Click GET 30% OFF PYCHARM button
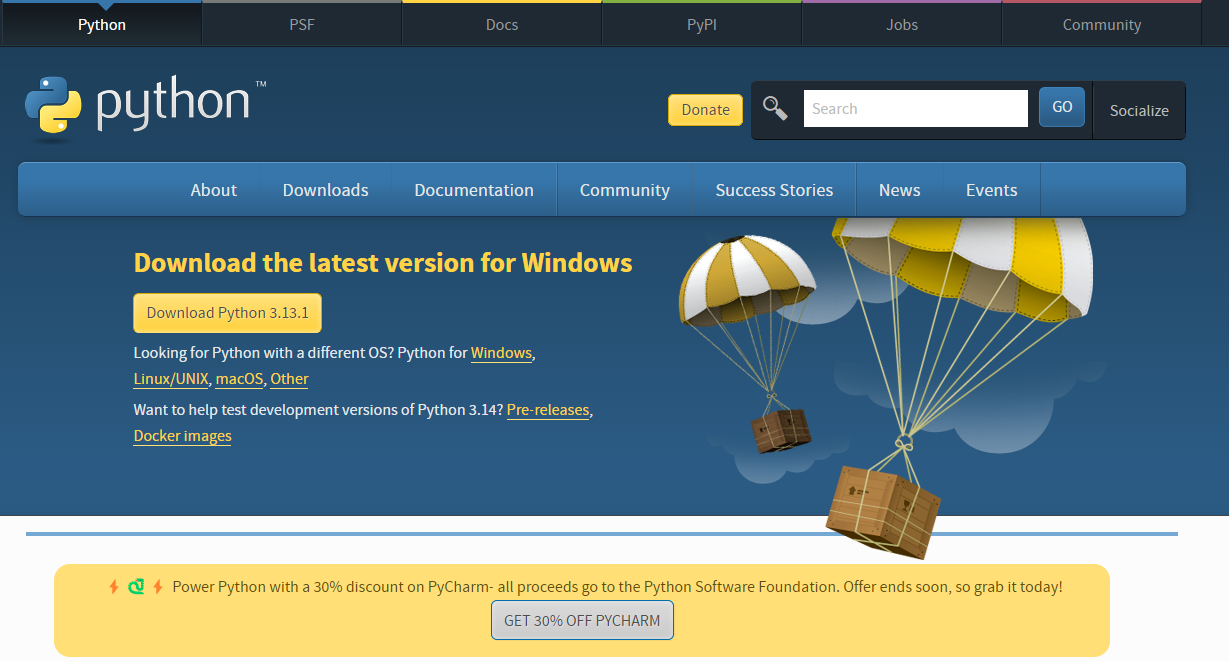 (x=582, y=620)
